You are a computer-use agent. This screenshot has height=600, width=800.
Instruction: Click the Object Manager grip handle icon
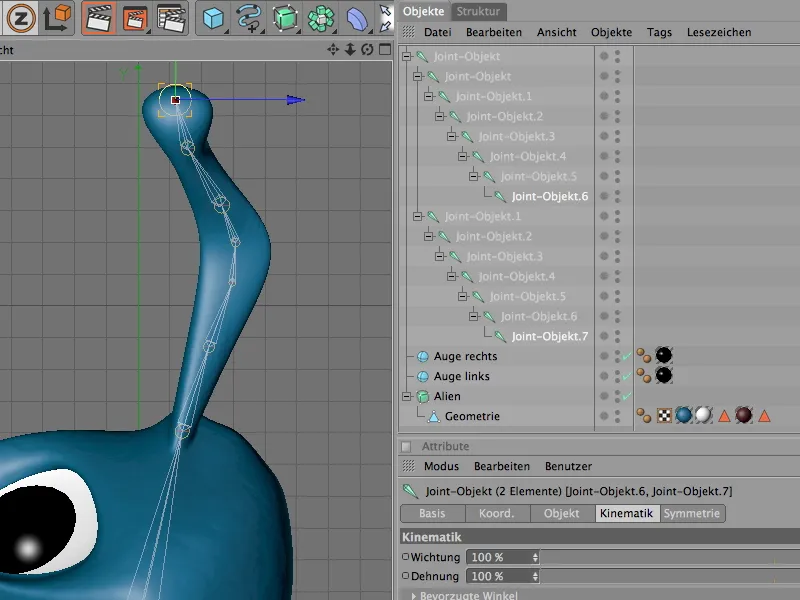(x=409, y=32)
